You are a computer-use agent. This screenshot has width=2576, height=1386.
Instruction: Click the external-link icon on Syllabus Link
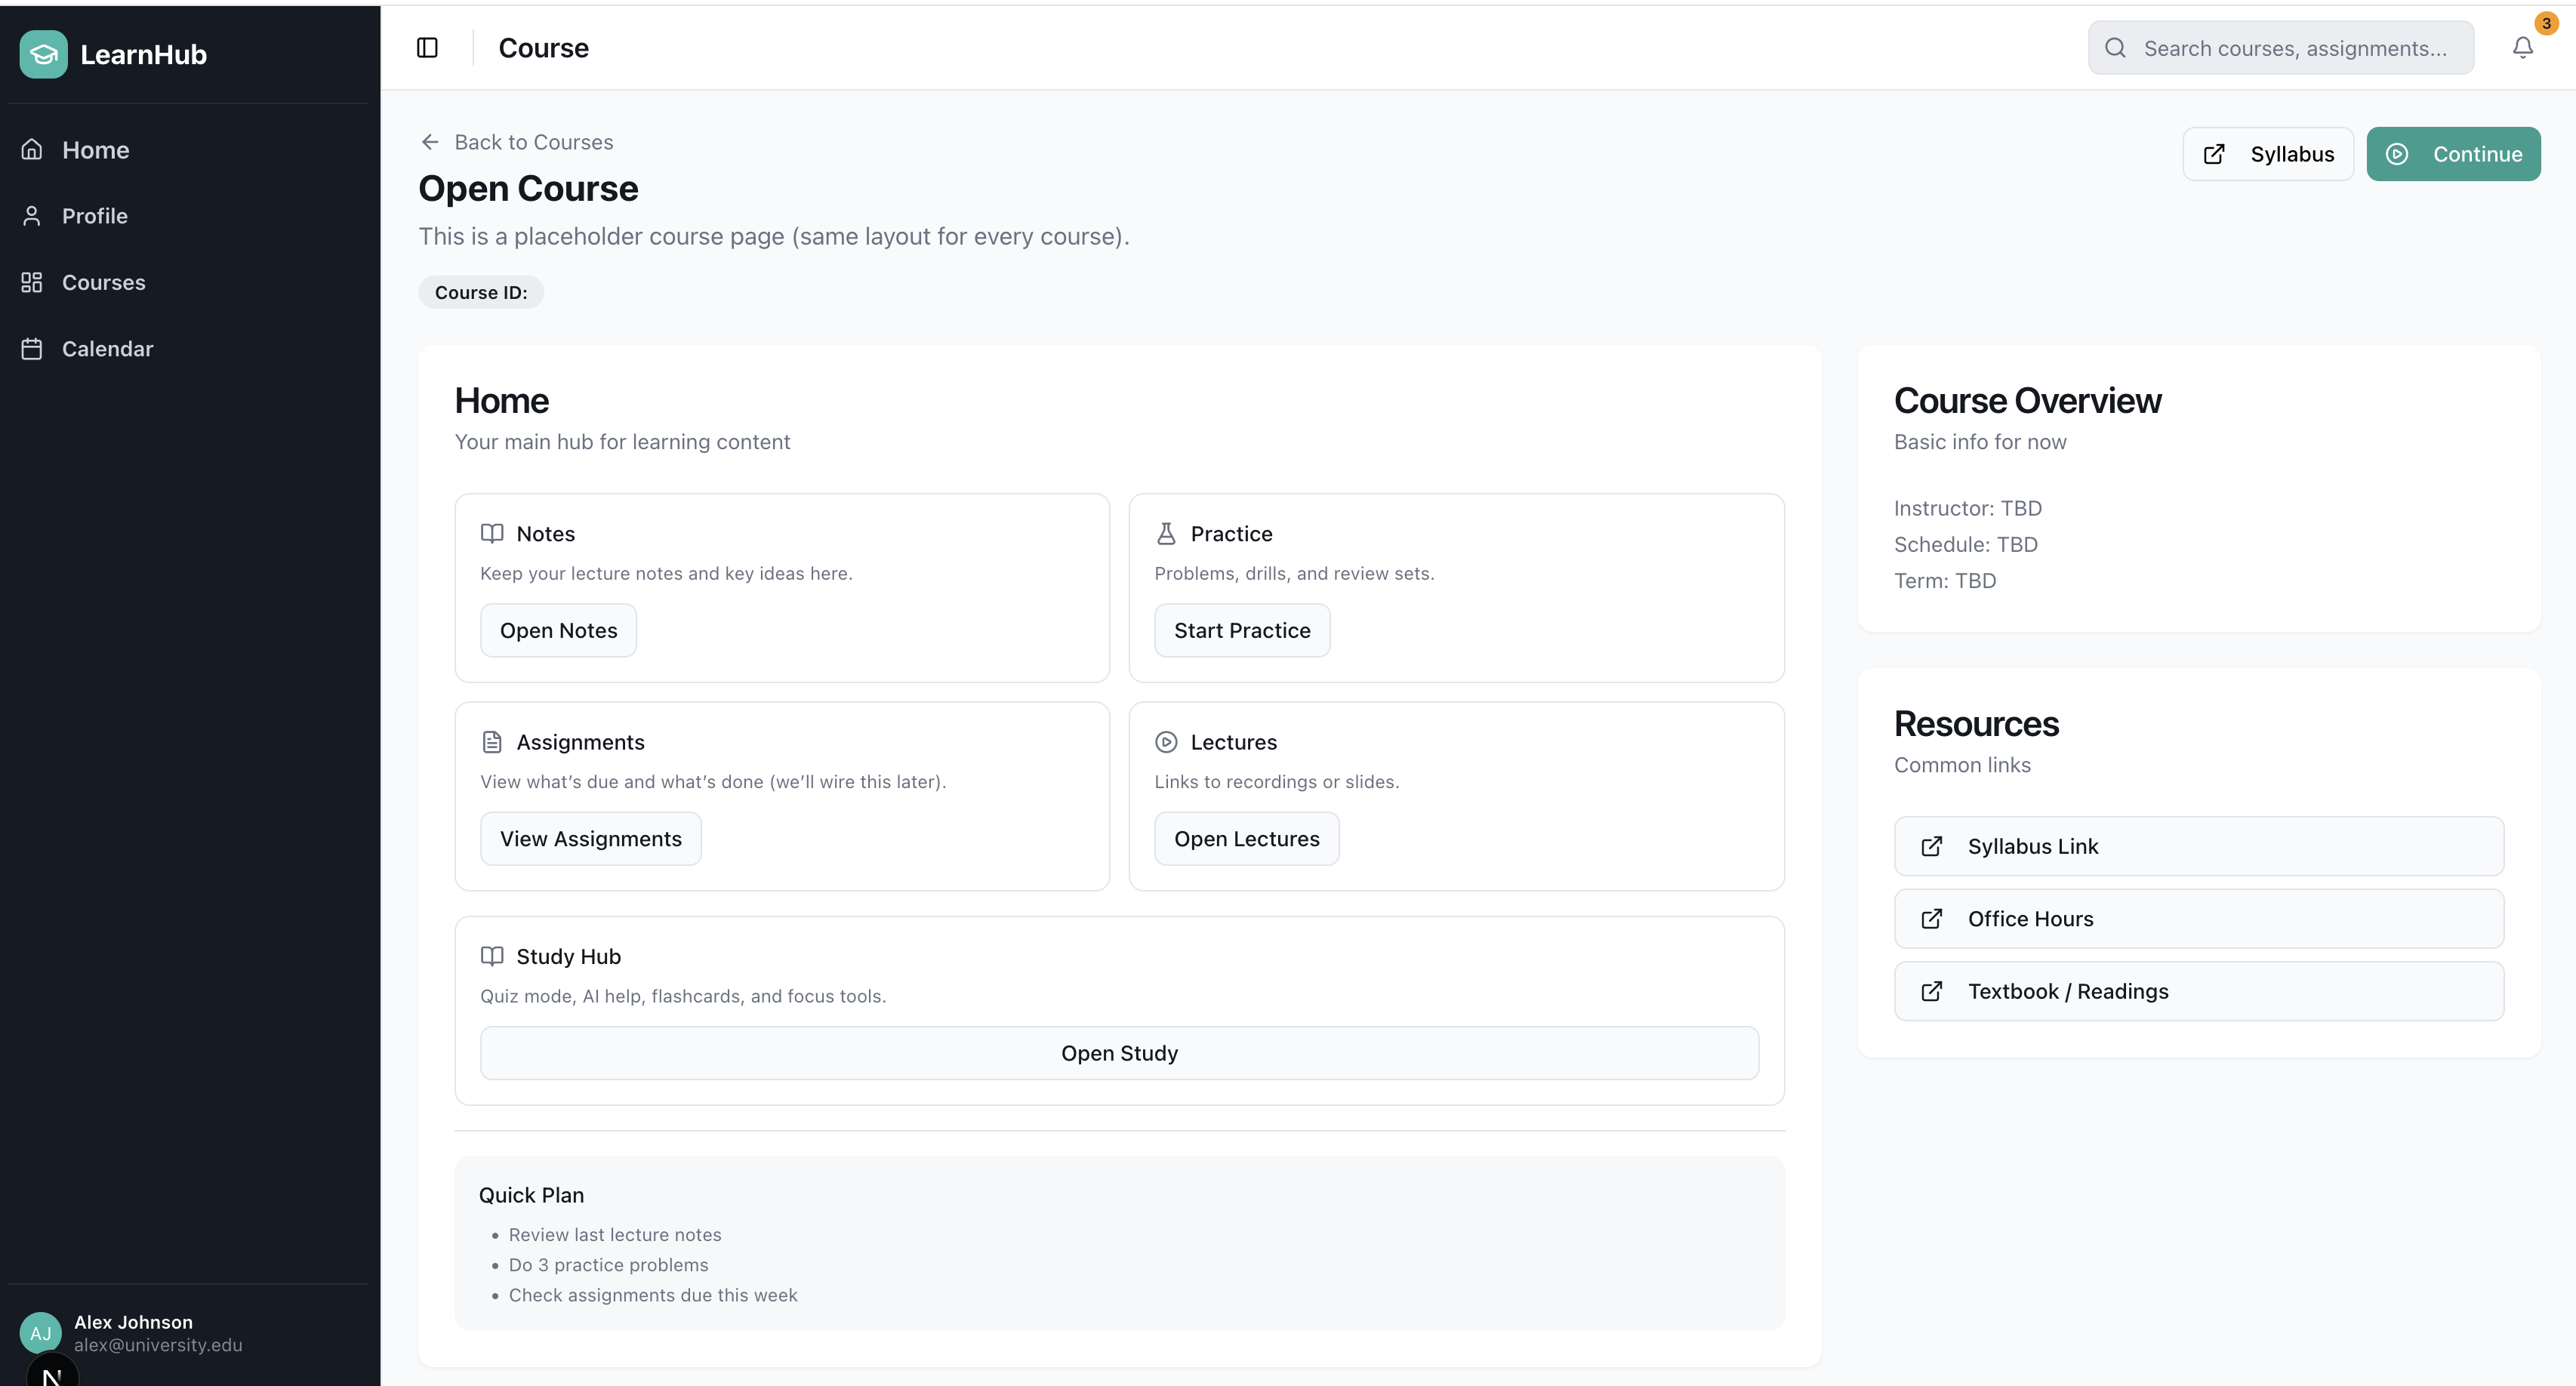pyautogui.click(x=1932, y=846)
